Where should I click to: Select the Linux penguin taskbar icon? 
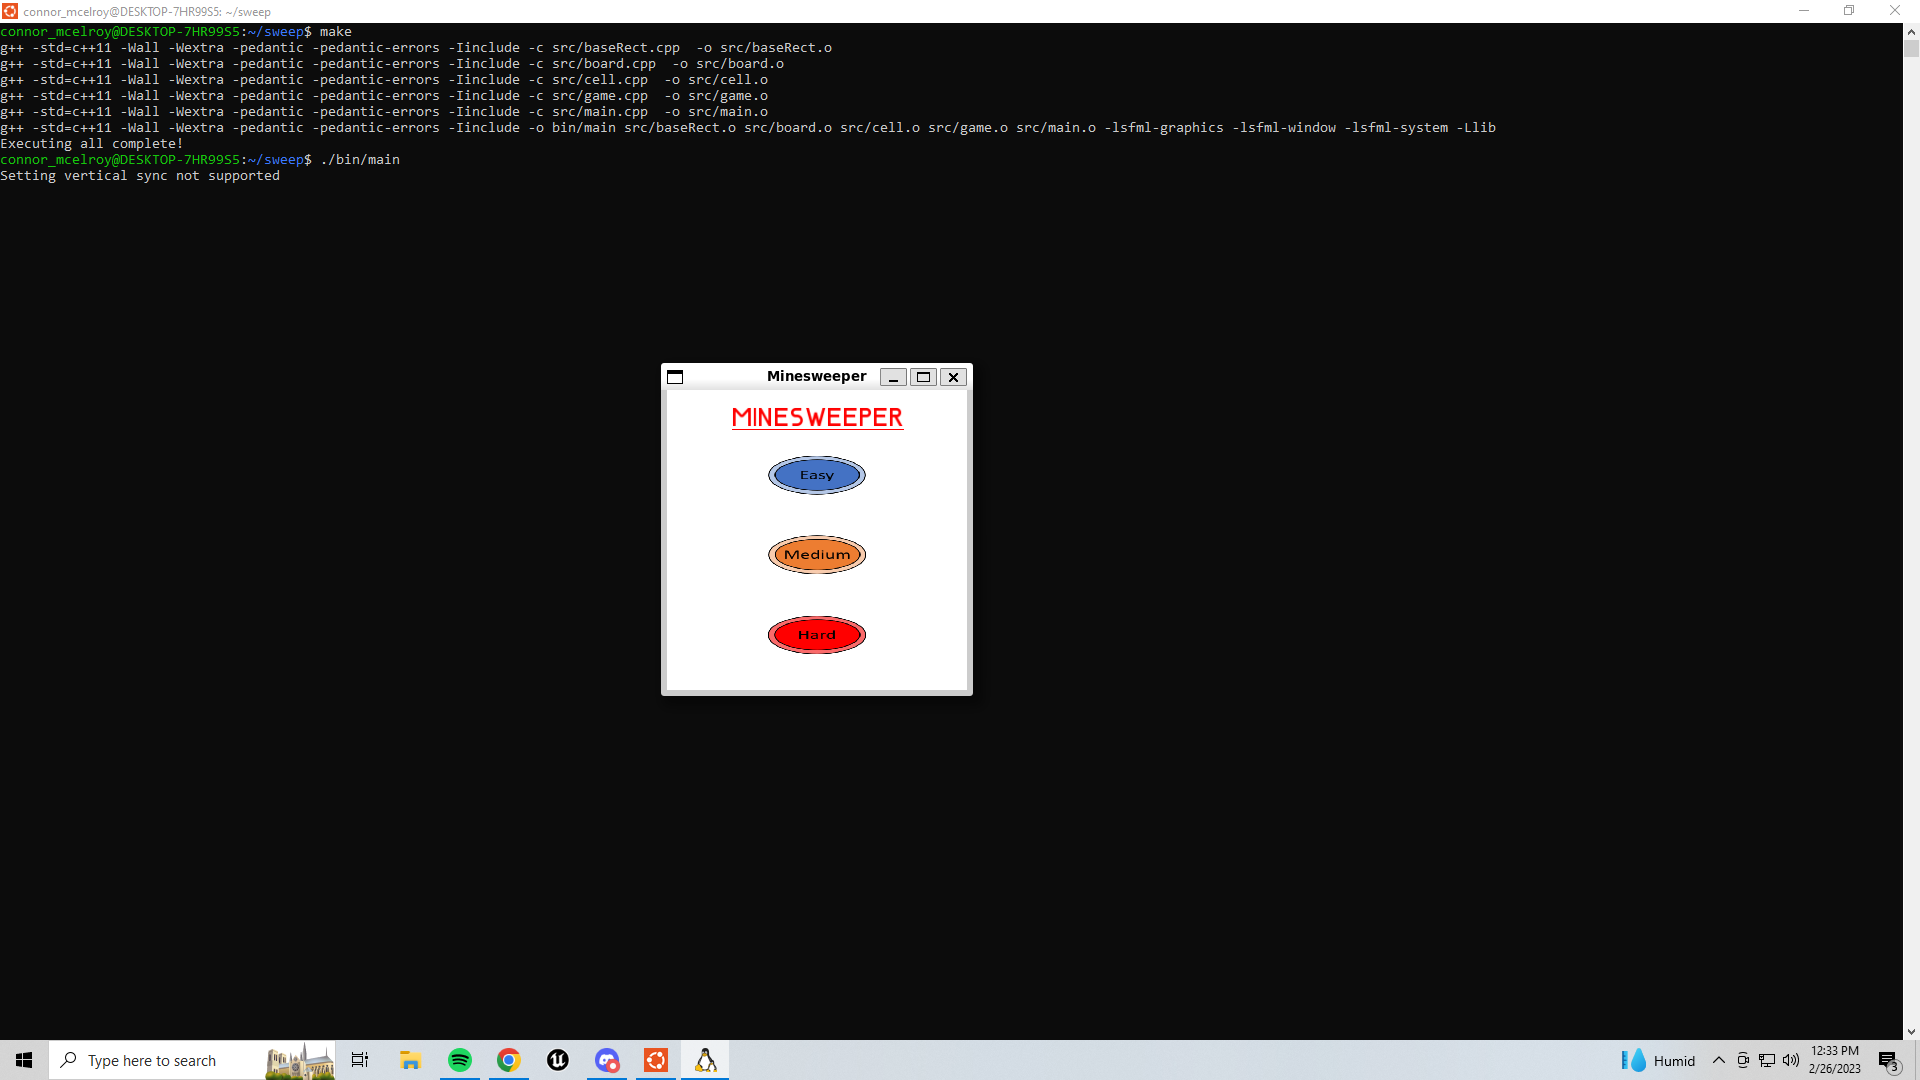pyautogui.click(x=705, y=1060)
